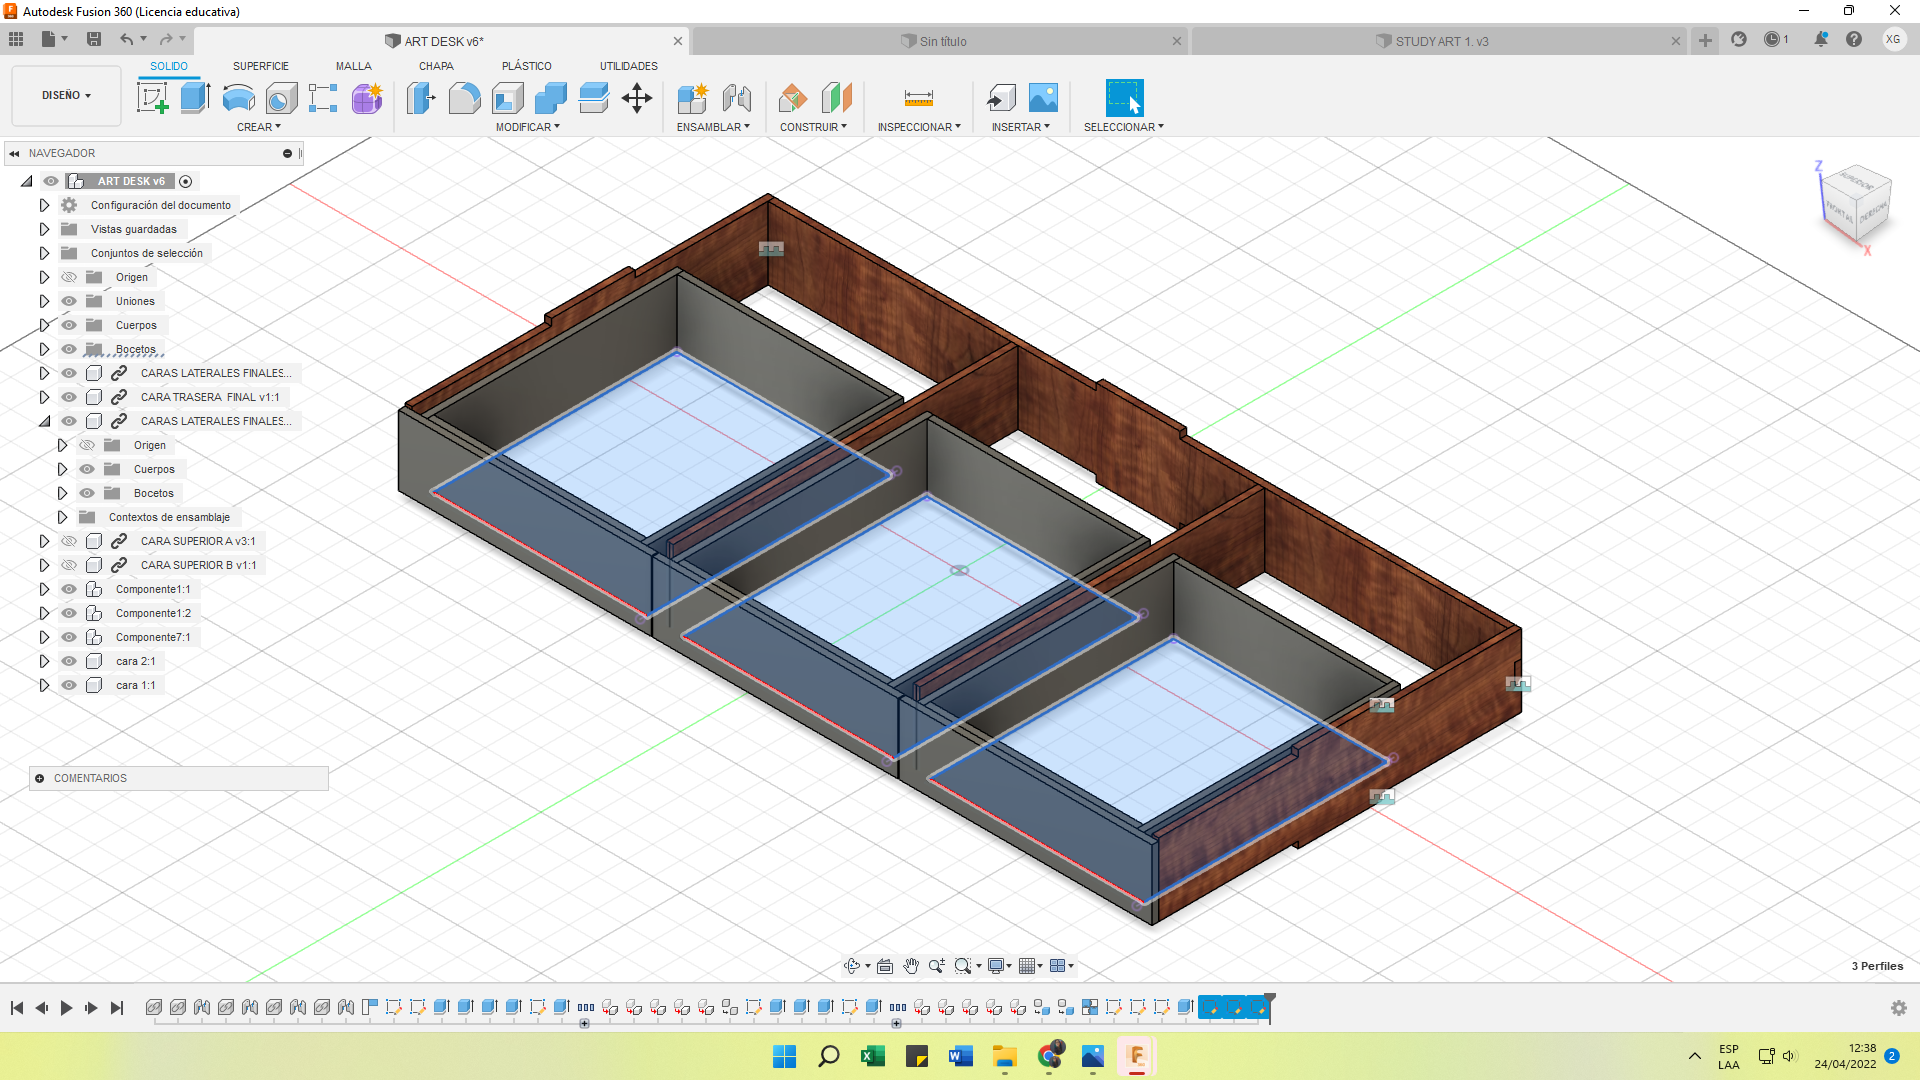This screenshot has width=1920, height=1080.
Task: Open the INSPECCIONAR dropdown menu
Action: pos(919,127)
